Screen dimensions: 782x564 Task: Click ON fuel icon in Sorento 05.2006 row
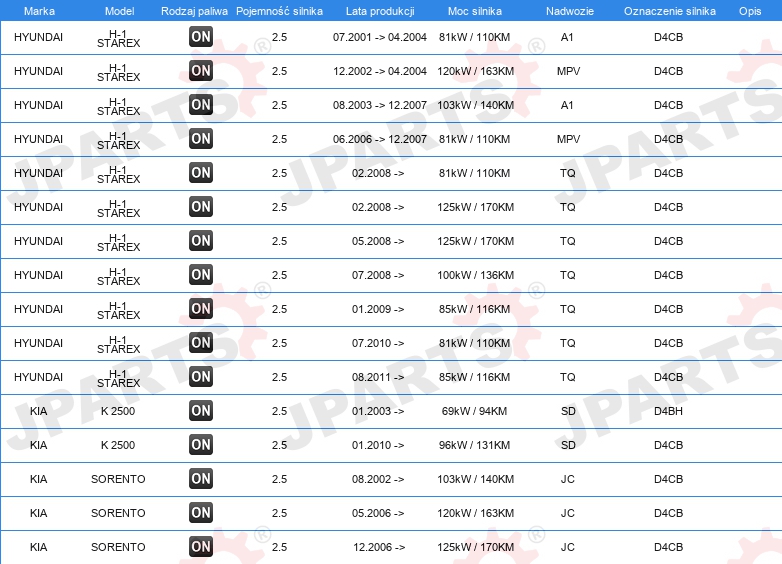(x=201, y=512)
